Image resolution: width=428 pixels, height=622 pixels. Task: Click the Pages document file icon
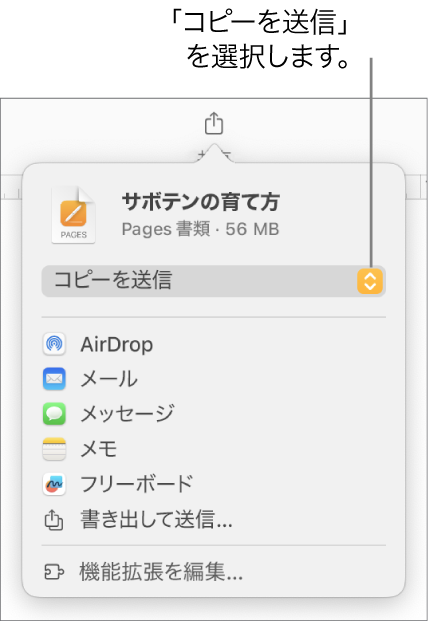click(73, 215)
